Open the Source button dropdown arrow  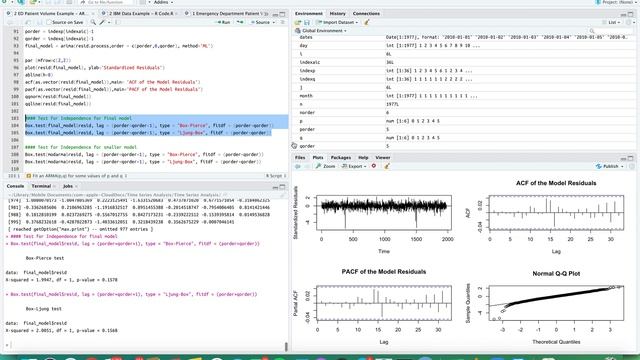274,22
